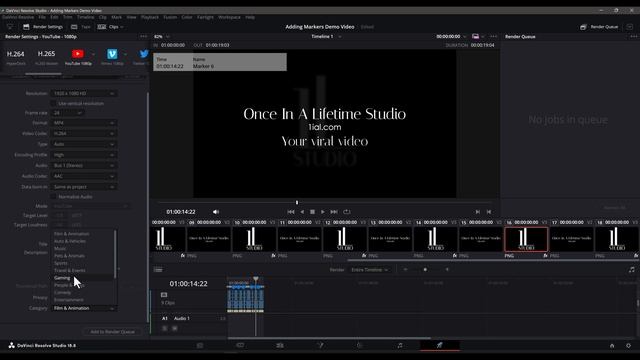
Task: Select the Vimeo render preset
Action: pos(112,57)
